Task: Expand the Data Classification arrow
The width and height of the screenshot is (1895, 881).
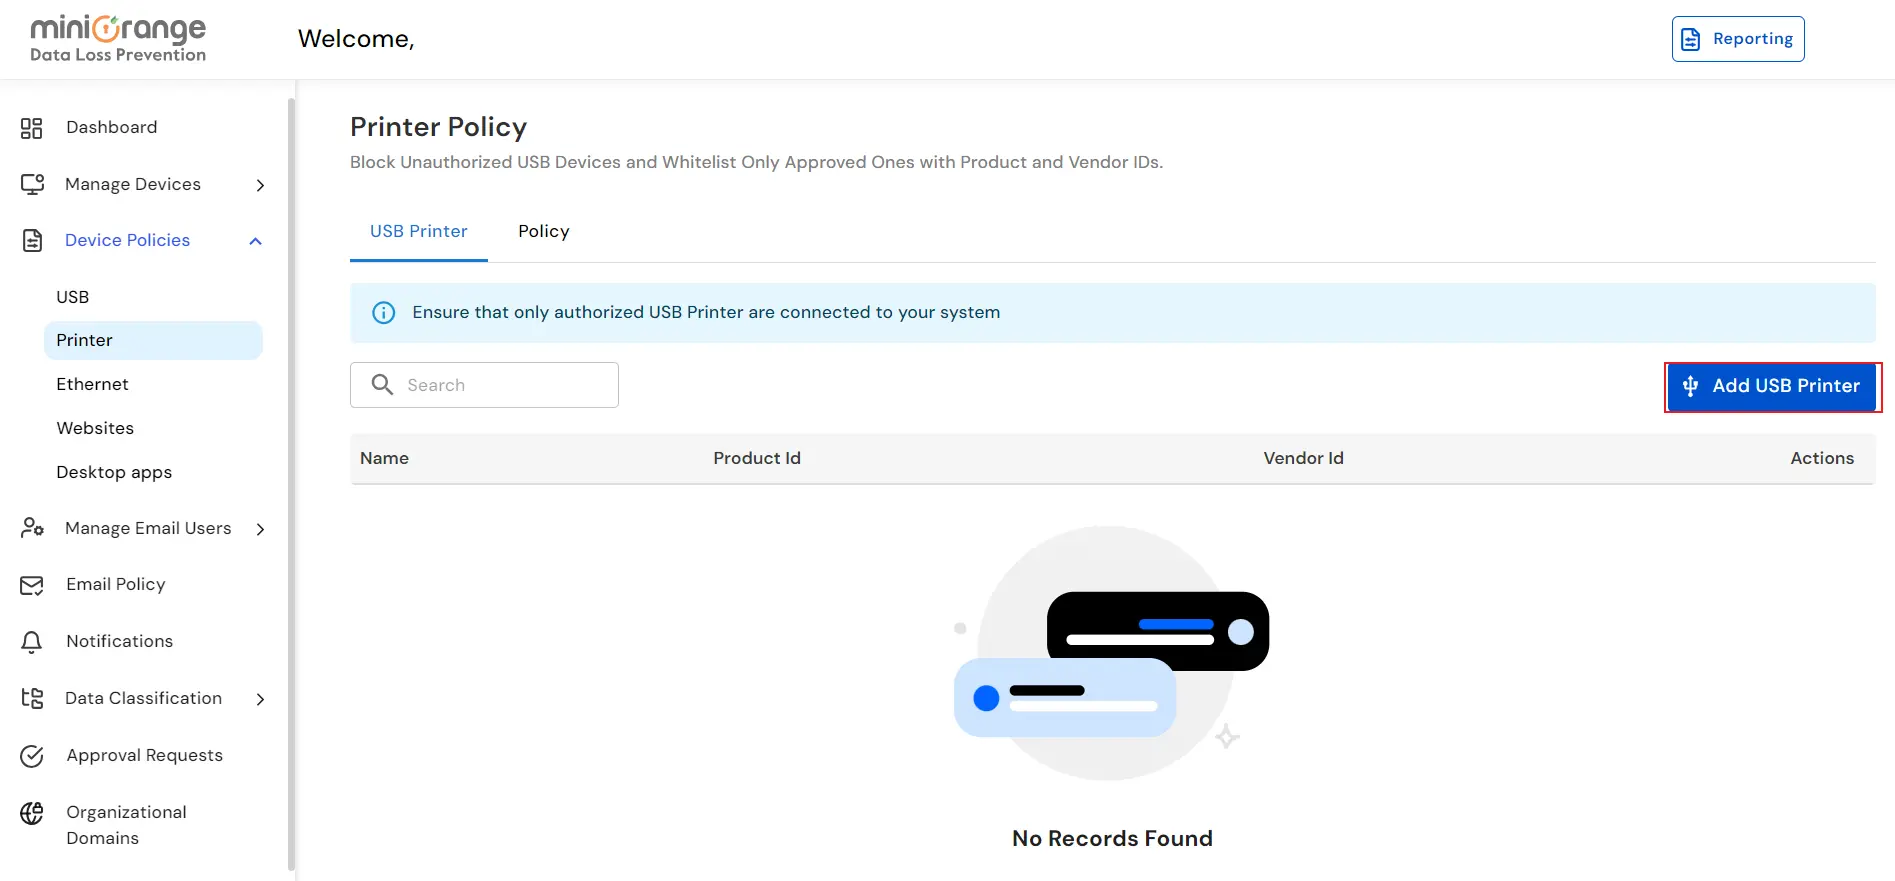Action: tap(260, 699)
